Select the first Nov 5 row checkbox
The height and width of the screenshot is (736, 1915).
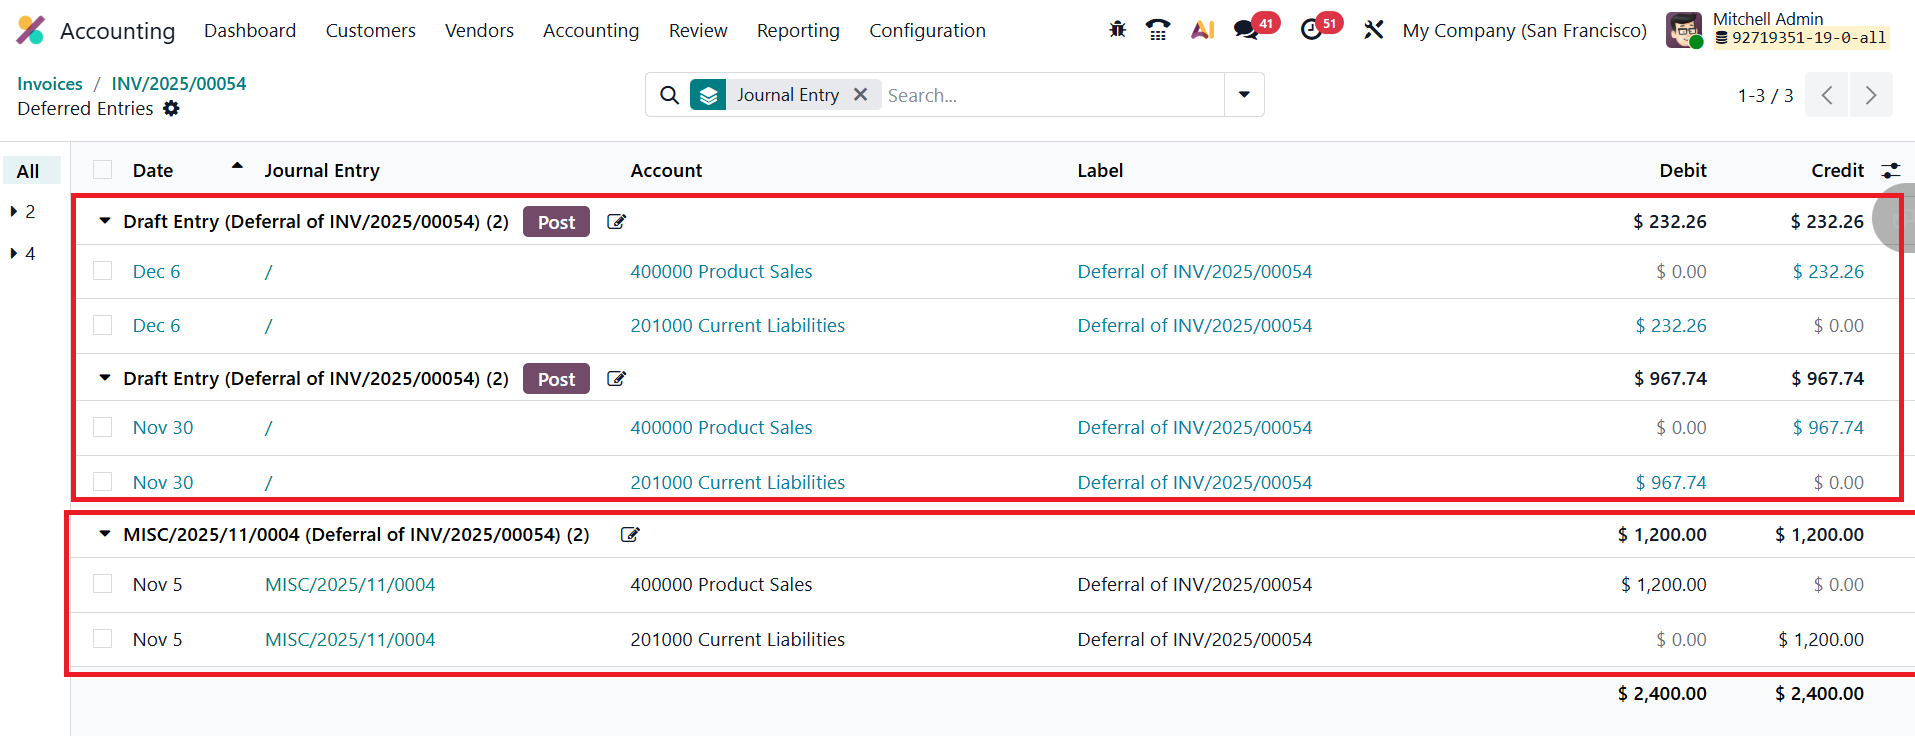(103, 584)
